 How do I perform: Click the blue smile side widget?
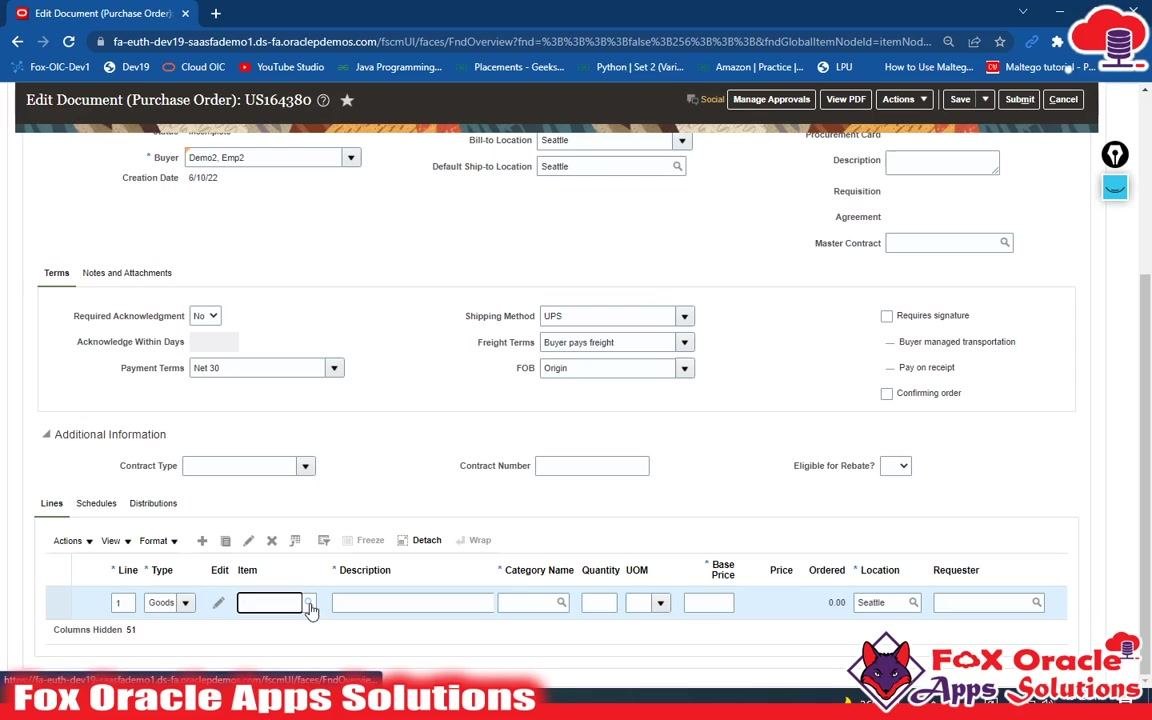coord(1115,187)
